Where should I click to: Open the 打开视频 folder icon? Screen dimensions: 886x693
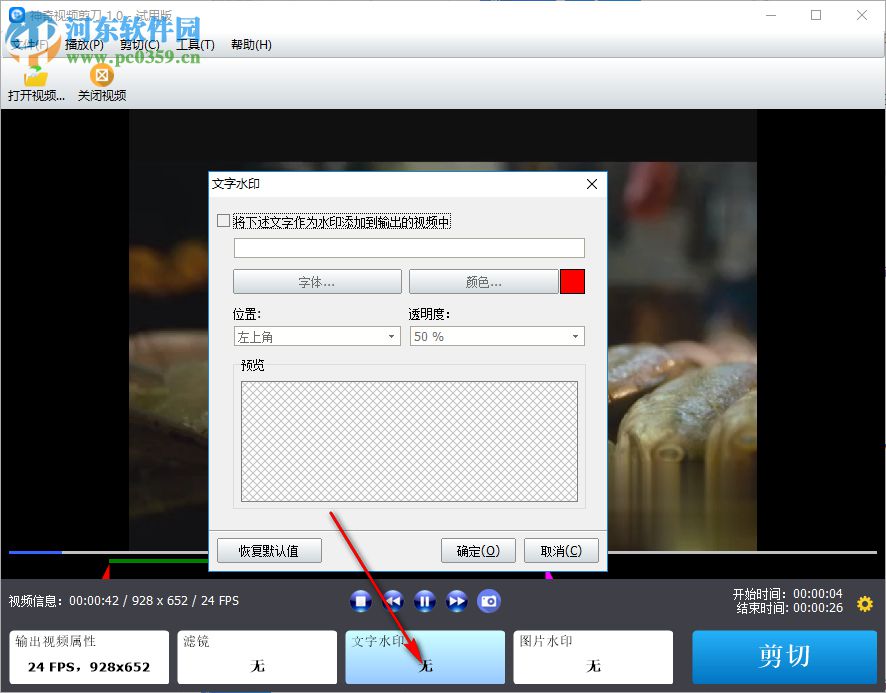(36, 75)
